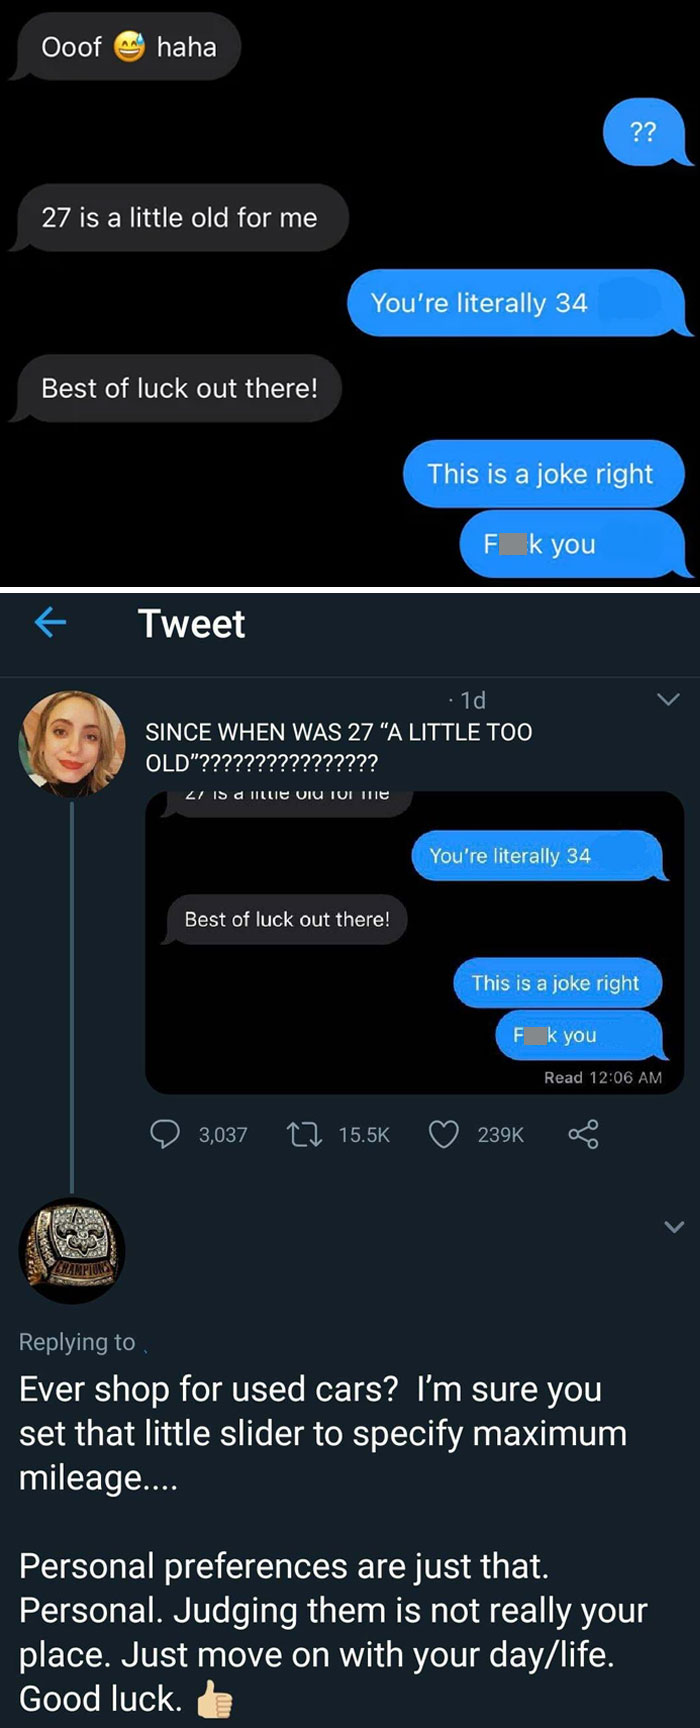Expand the reply options chevron
This screenshot has width=700, height=1728.
(674, 1226)
